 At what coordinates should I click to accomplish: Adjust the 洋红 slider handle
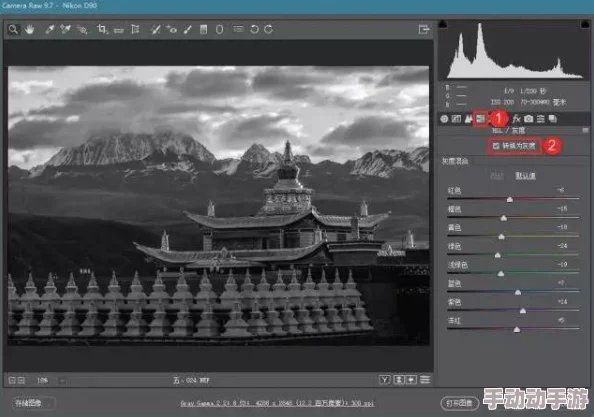(x=517, y=330)
